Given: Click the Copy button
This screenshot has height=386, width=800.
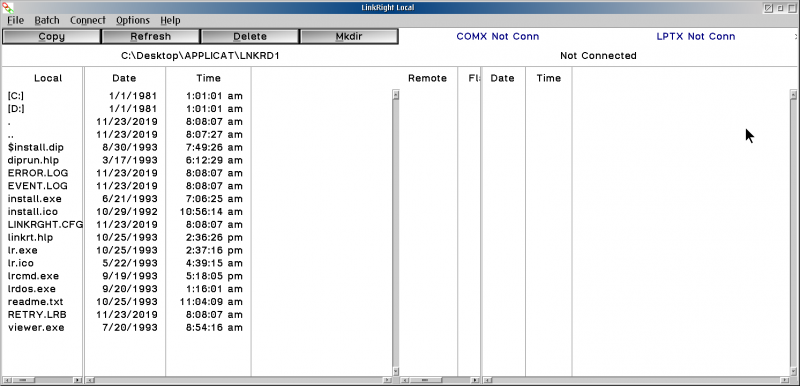Looking at the screenshot, I should (x=51, y=37).
